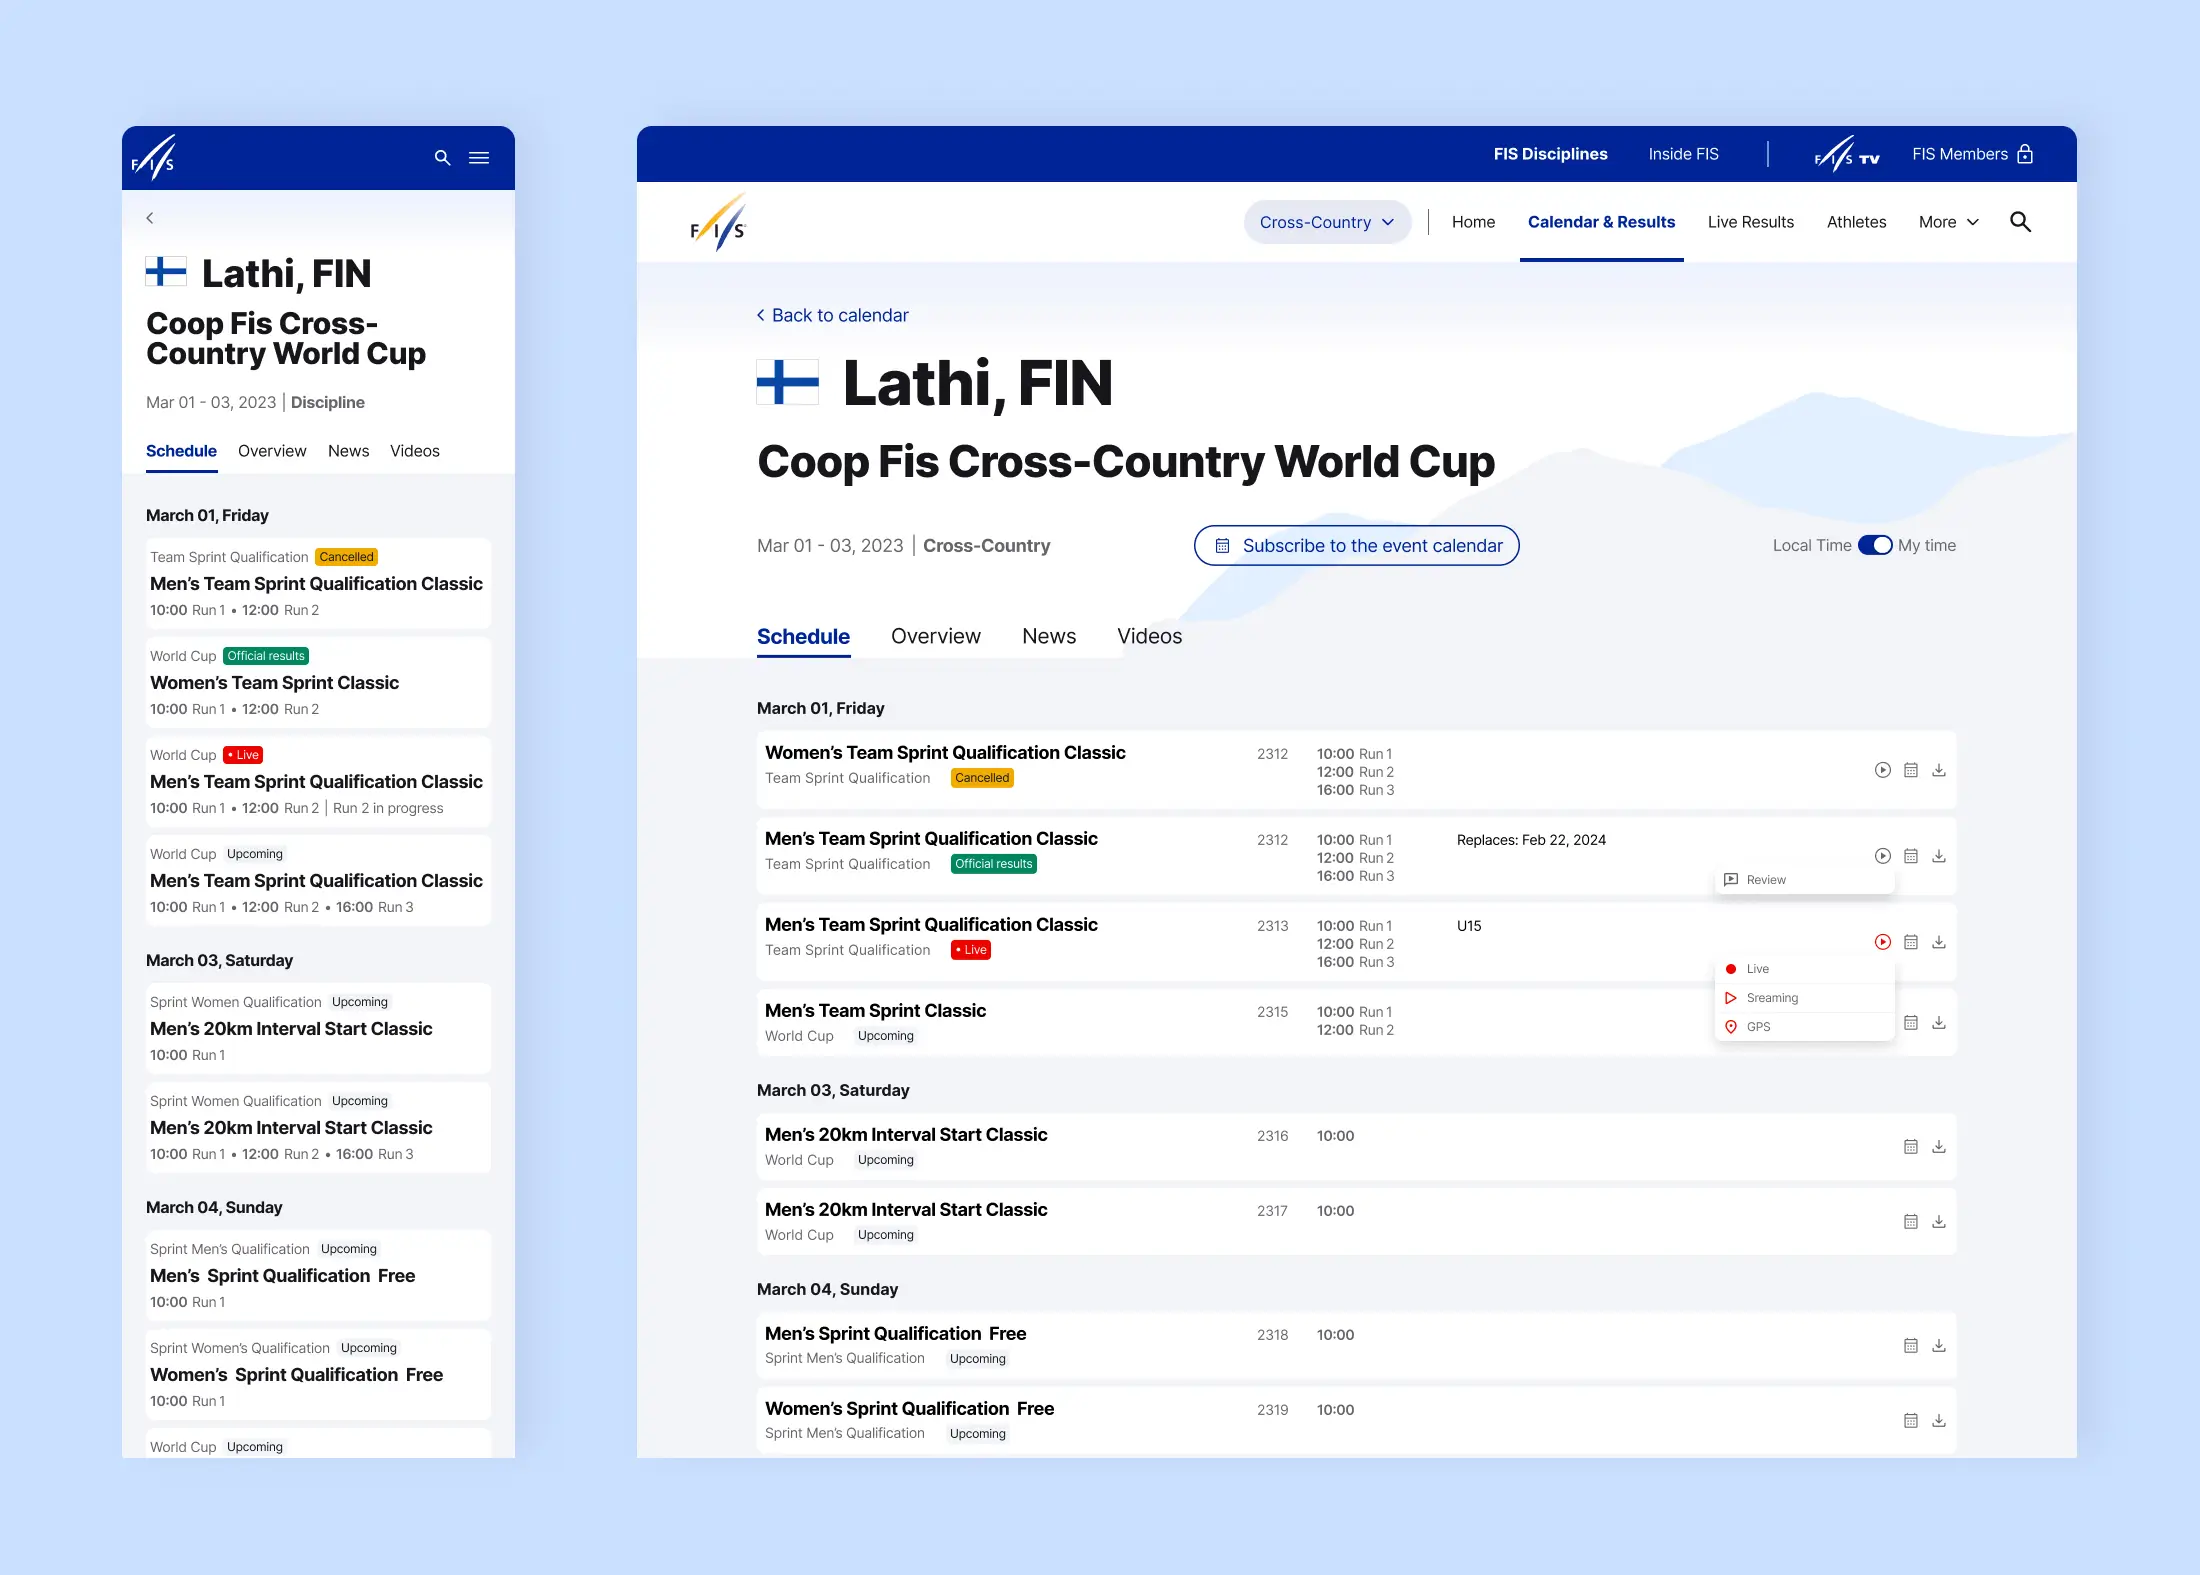Viewport: 2200px width, 1575px height.
Task: Expand the Cross-Country discipline dropdown
Action: pyautogui.click(x=1327, y=222)
